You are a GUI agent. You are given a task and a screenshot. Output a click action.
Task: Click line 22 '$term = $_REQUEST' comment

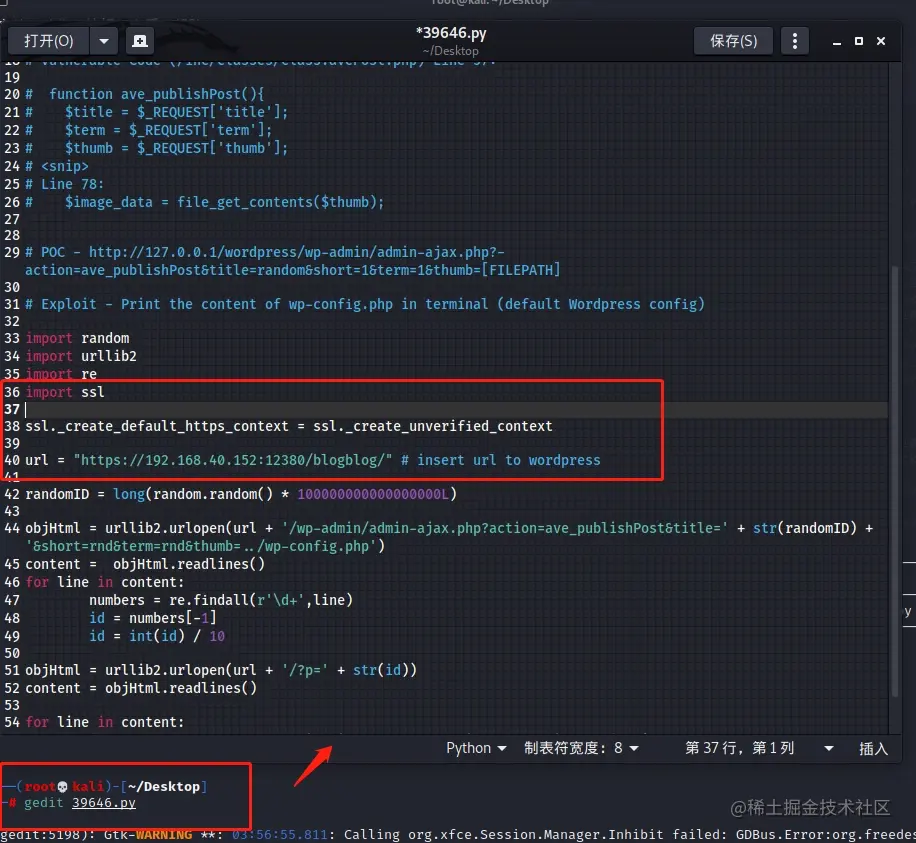click(148, 130)
